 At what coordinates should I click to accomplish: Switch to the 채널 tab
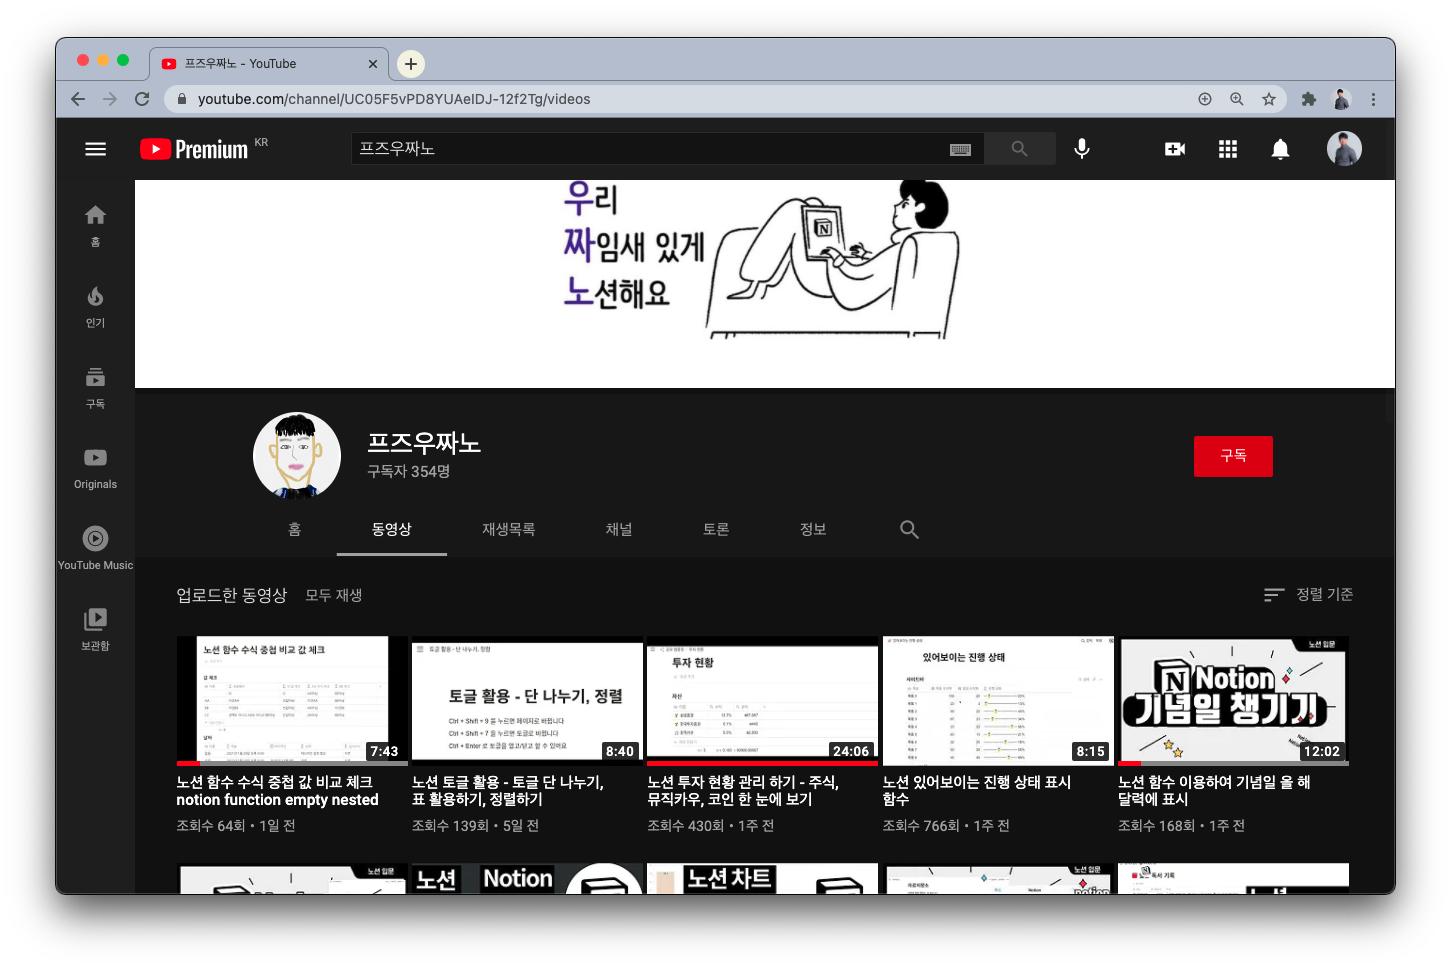[x=619, y=529]
